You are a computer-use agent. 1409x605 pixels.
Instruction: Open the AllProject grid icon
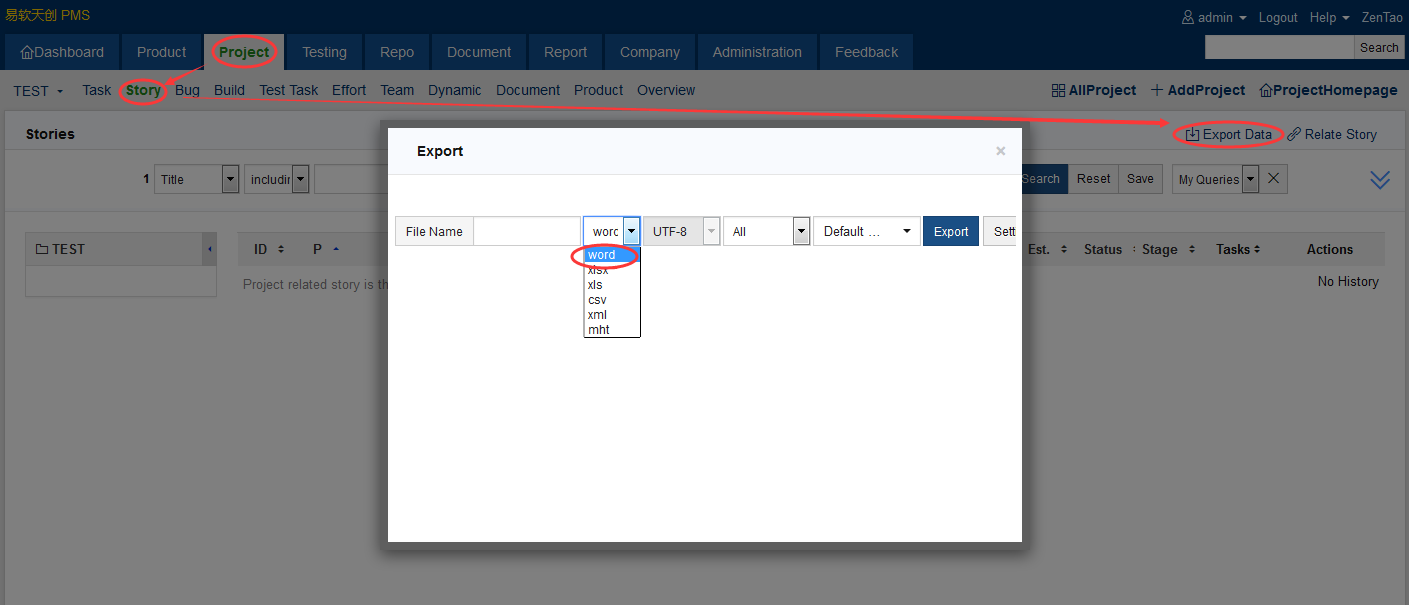tap(1058, 91)
